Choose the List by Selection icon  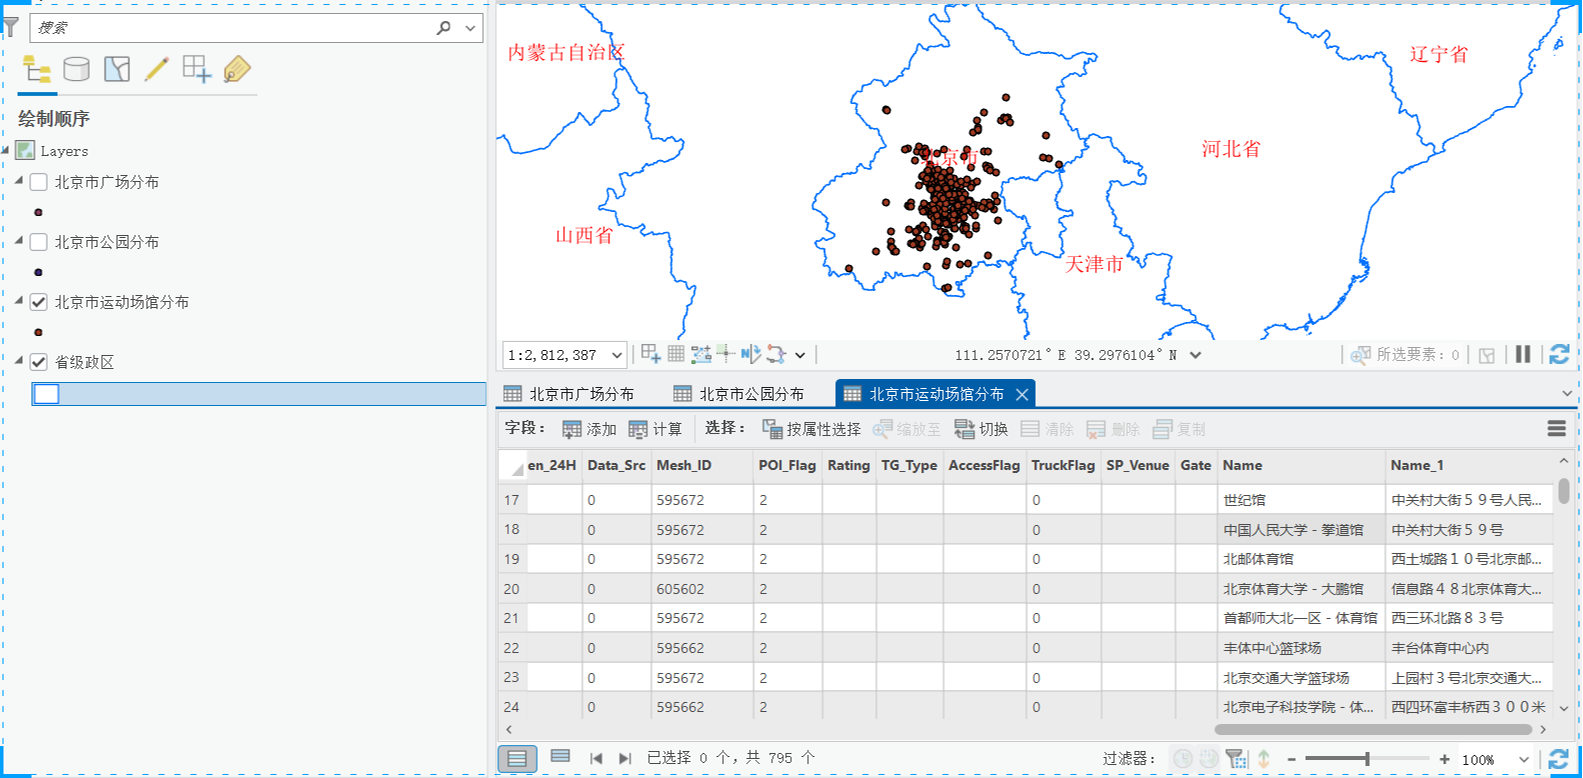click(117, 69)
